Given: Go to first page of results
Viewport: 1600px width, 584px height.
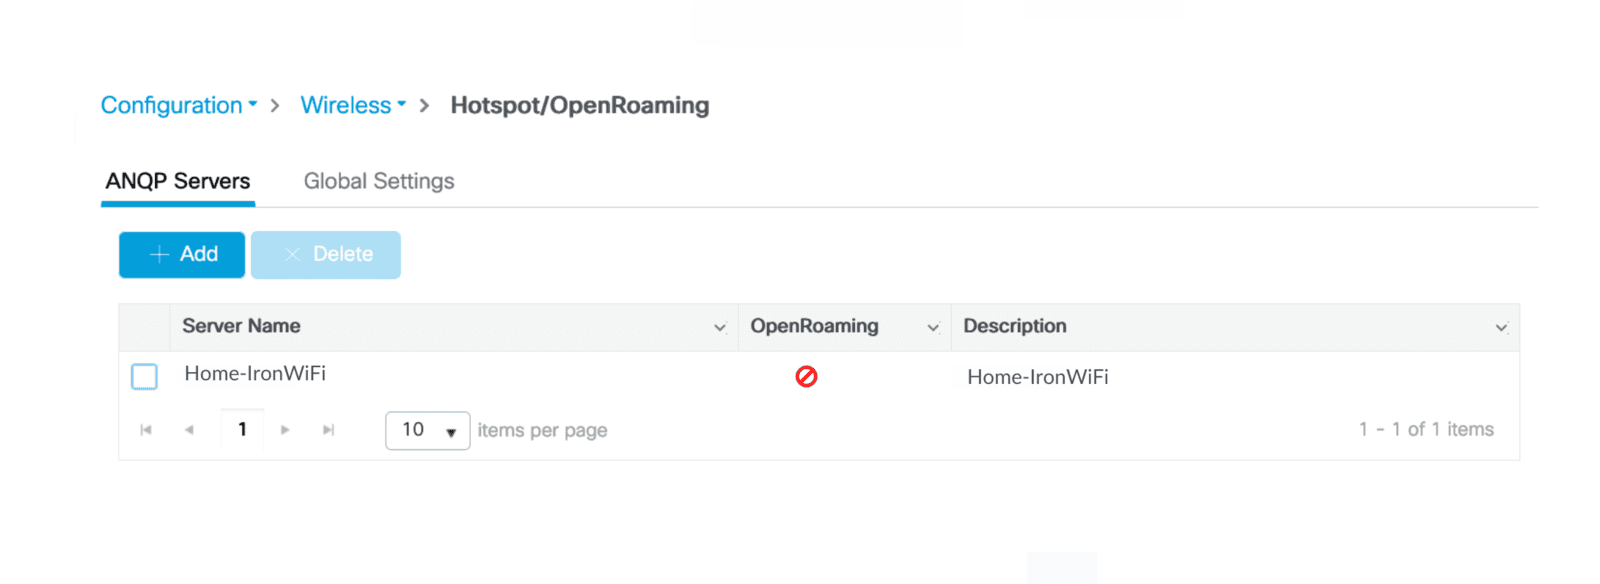Looking at the screenshot, I should [x=146, y=430].
